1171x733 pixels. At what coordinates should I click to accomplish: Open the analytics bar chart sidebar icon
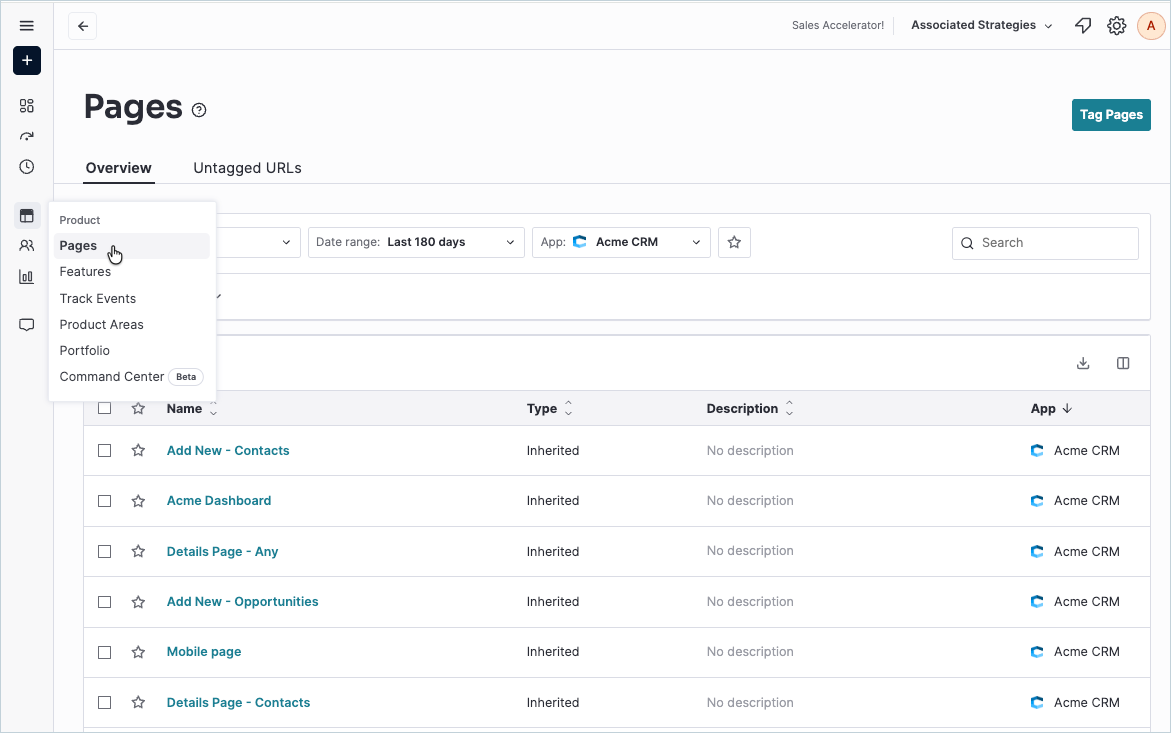[x=27, y=277]
